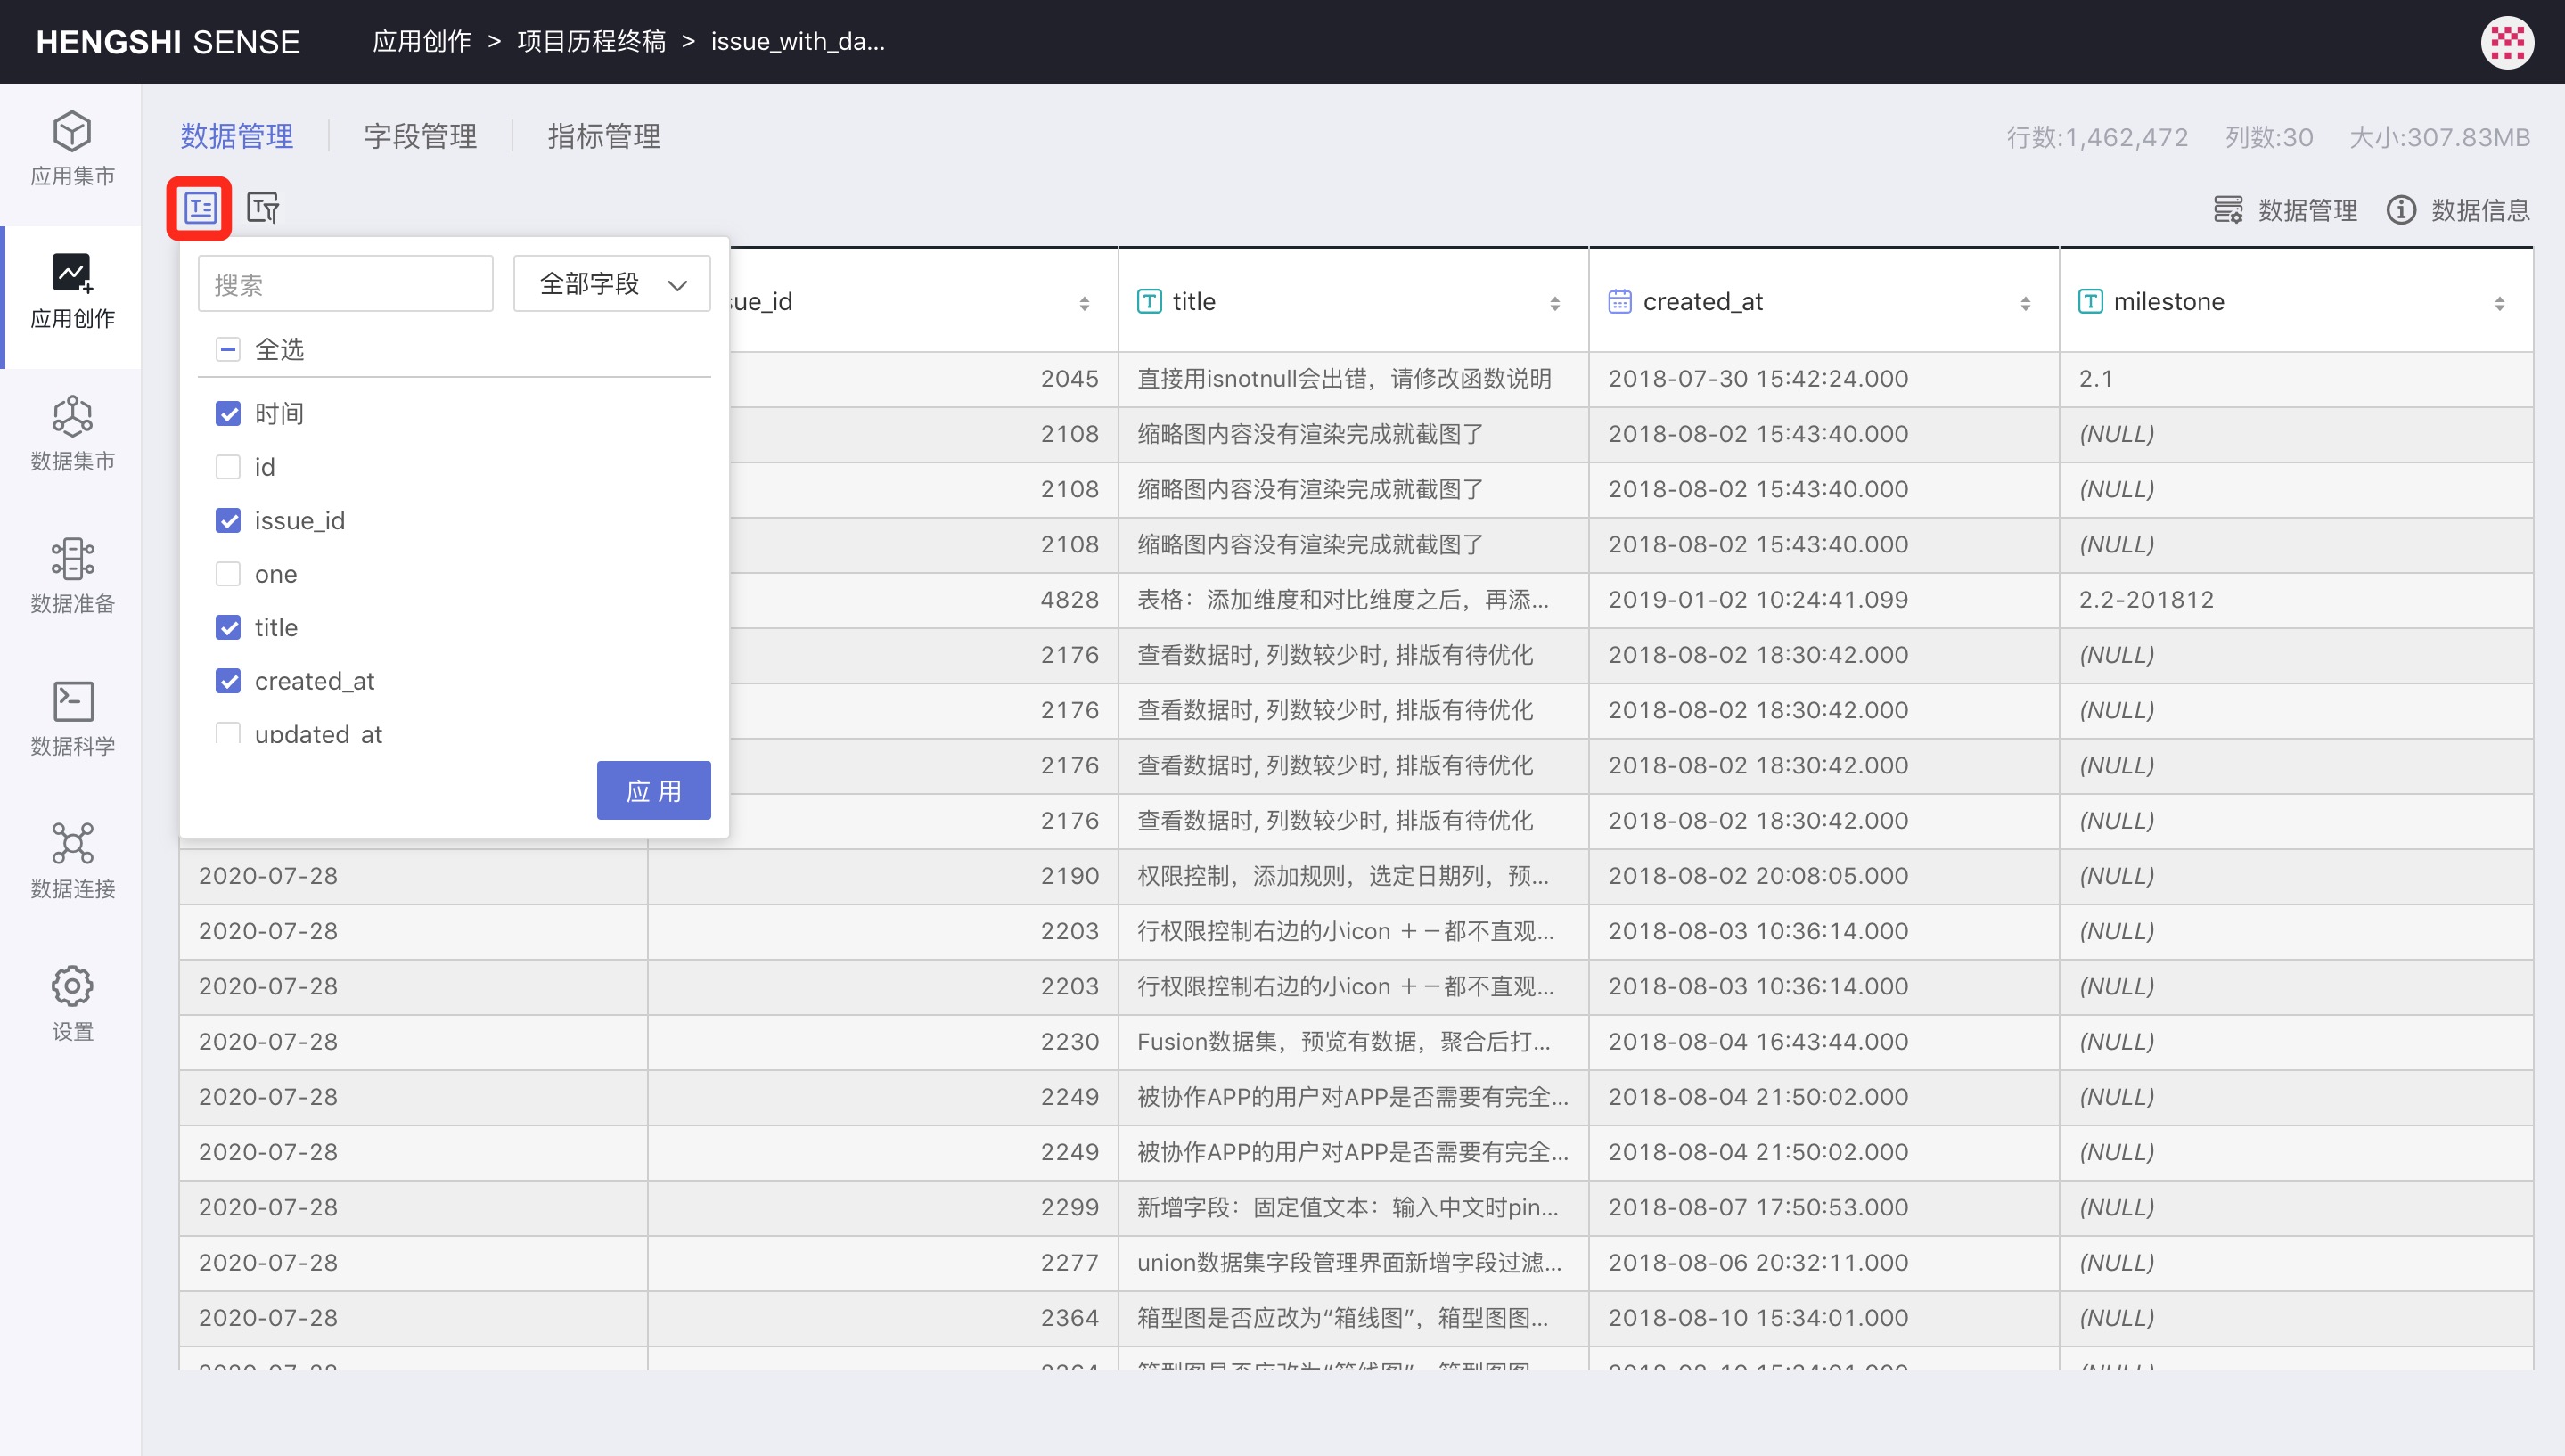Click the 行数:1,462,472 statistic
The height and width of the screenshot is (1456, 2565).
coord(2097,137)
